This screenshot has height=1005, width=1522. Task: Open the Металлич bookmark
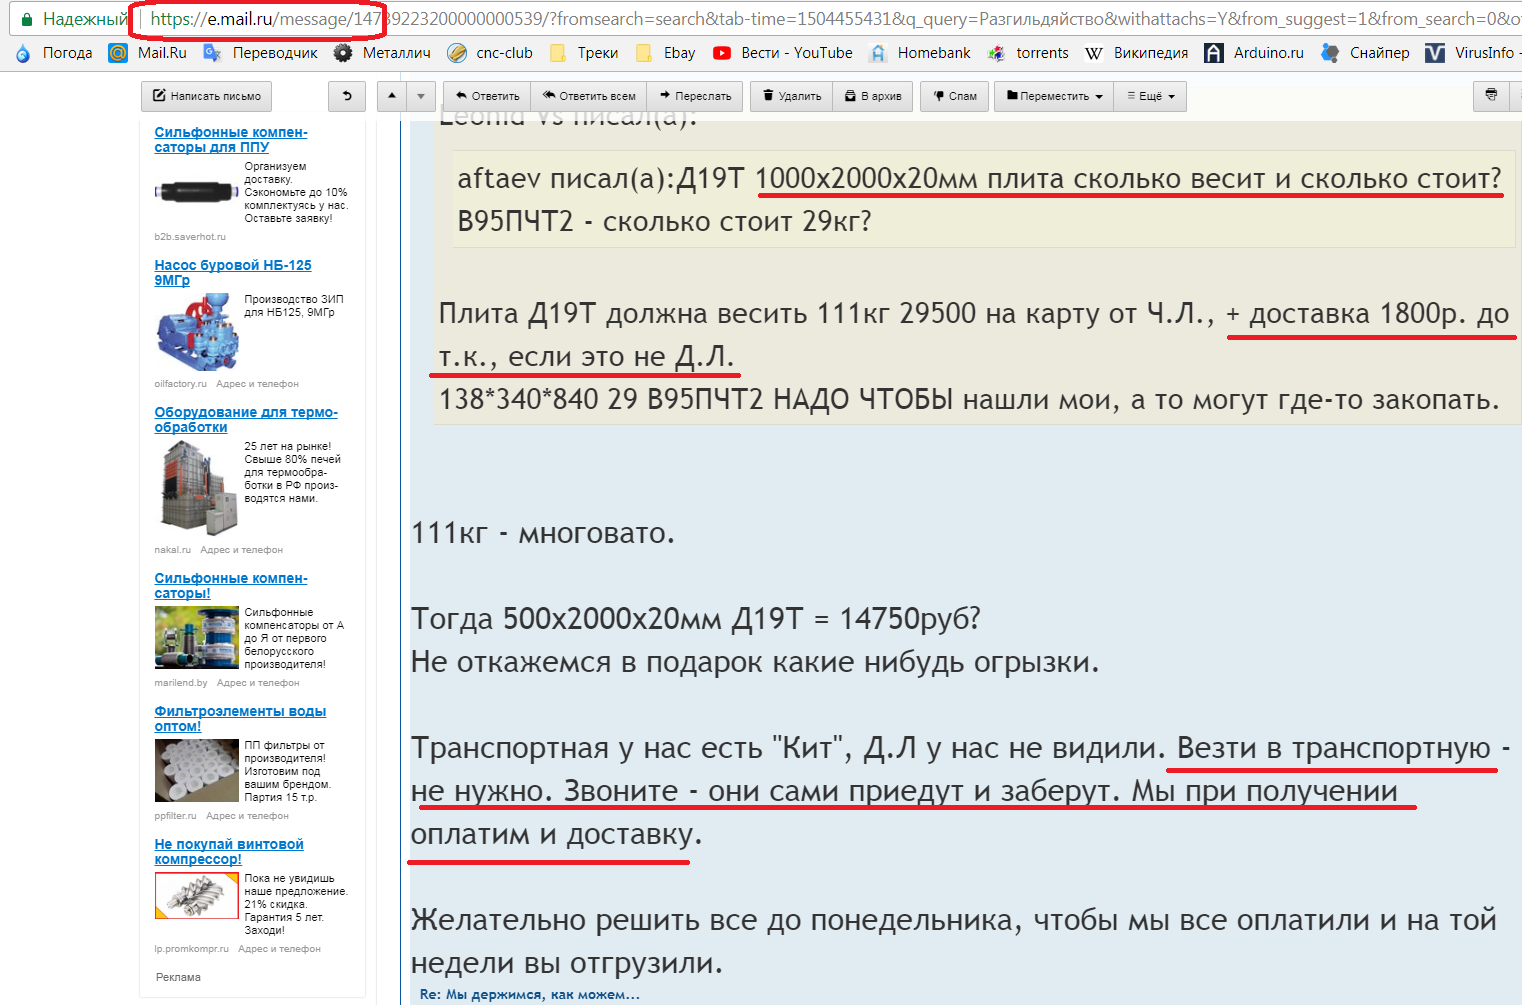click(382, 53)
